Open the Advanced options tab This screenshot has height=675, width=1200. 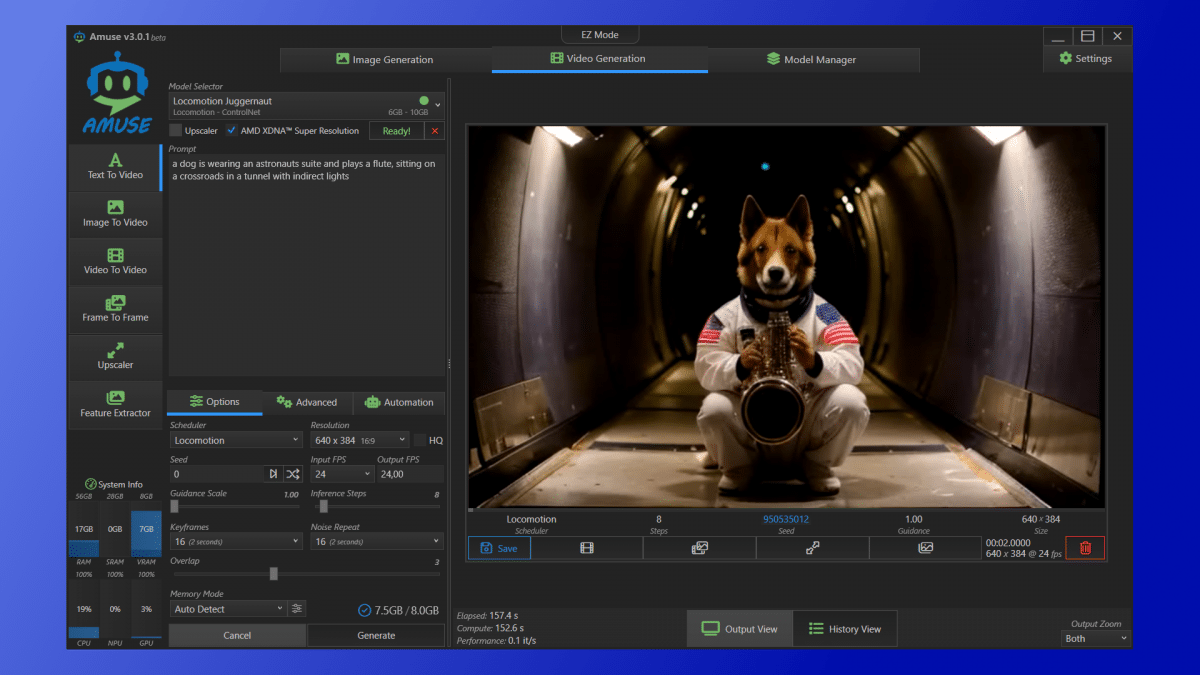point(307,402)
